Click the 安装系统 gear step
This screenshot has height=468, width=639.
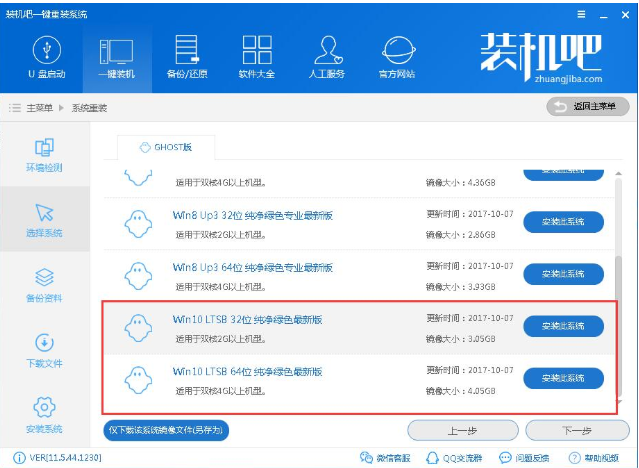click(44, 415)
